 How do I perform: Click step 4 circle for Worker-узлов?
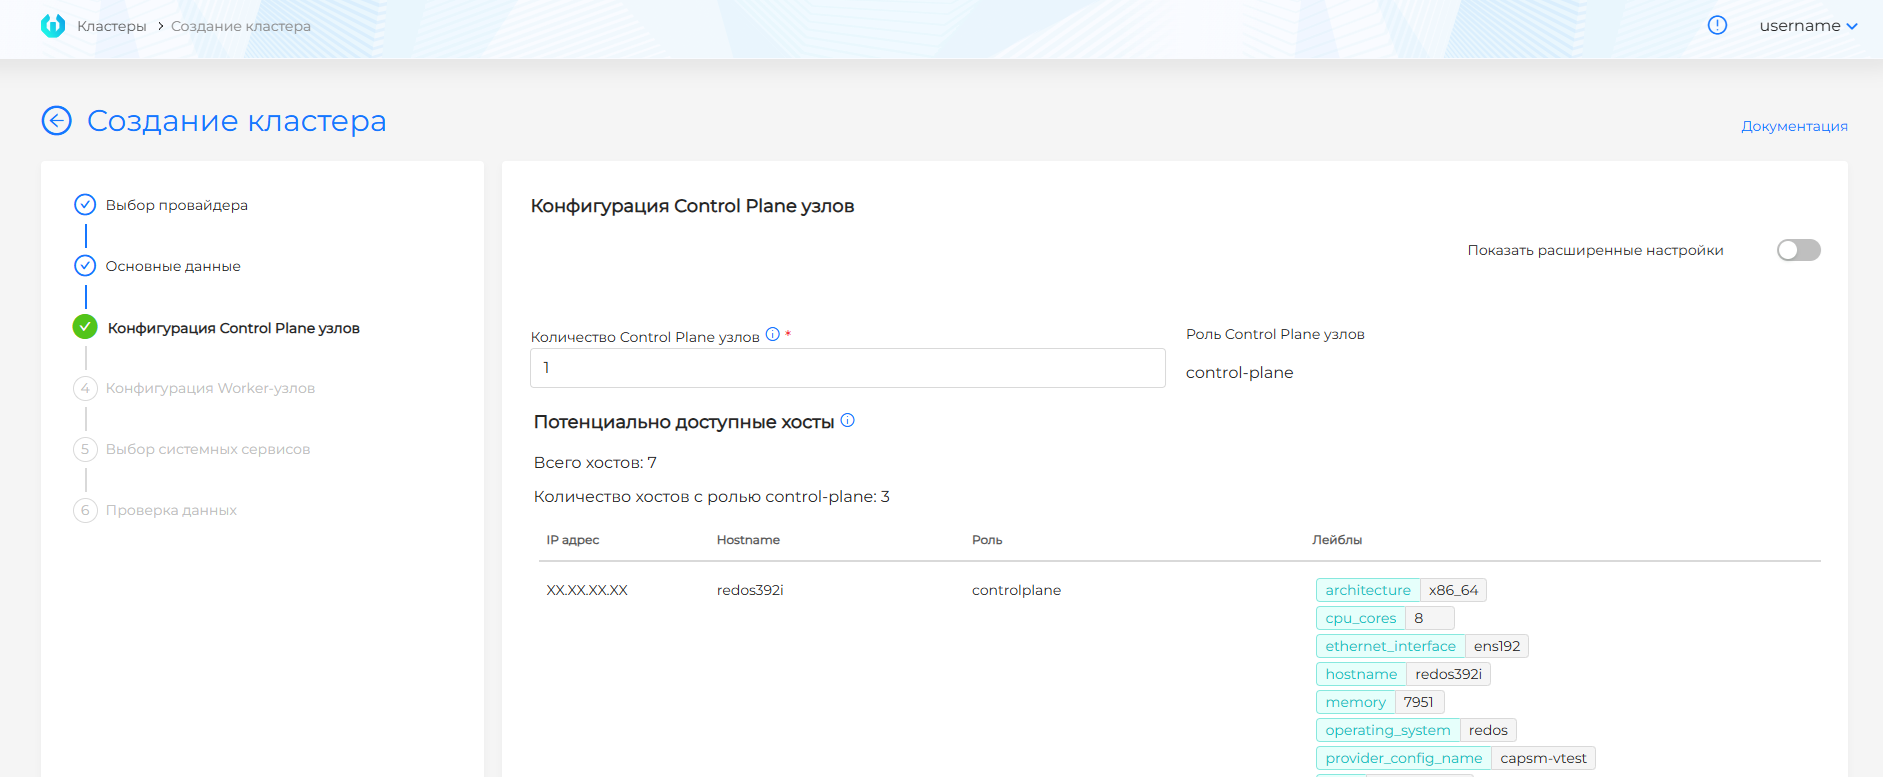click(85, 388)
